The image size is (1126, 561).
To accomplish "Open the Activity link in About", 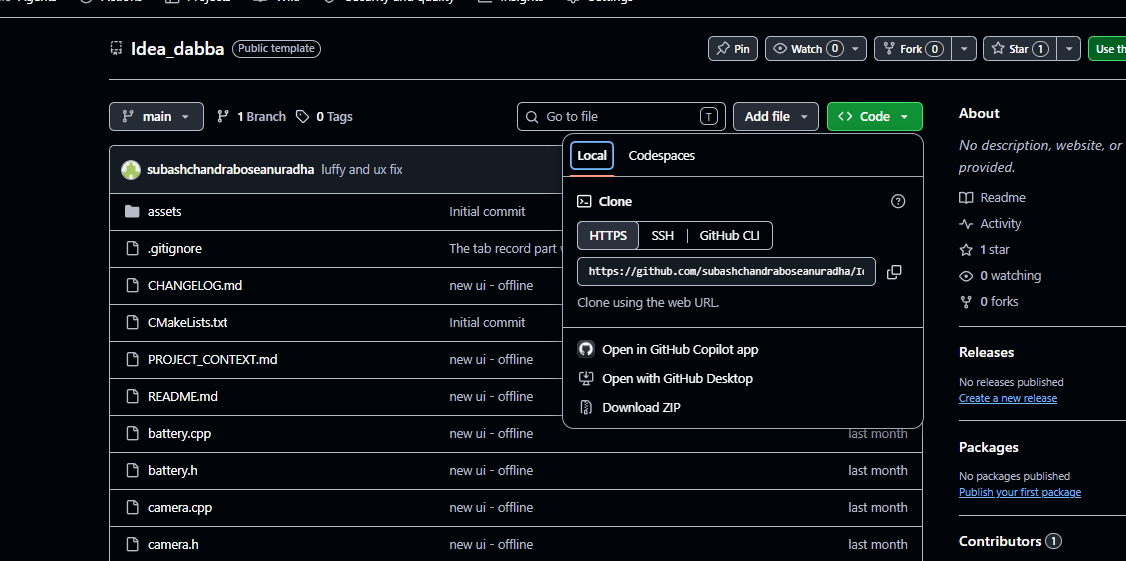I will coord(990,223).
